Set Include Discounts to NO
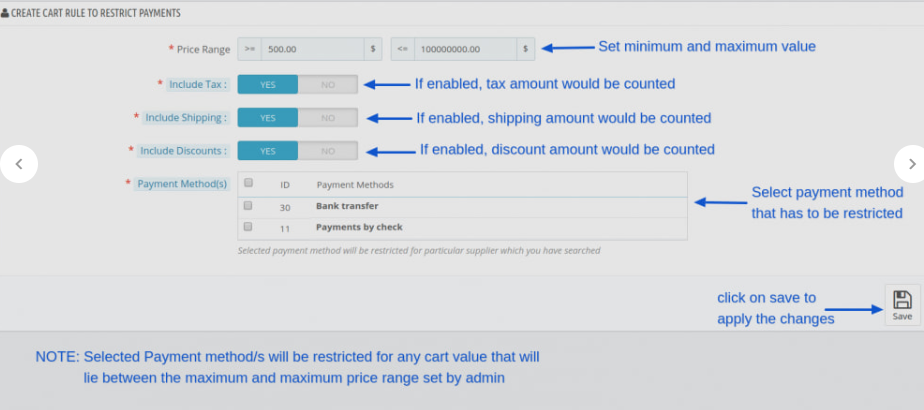The image size is (924, 410). (x=327, y=151)
